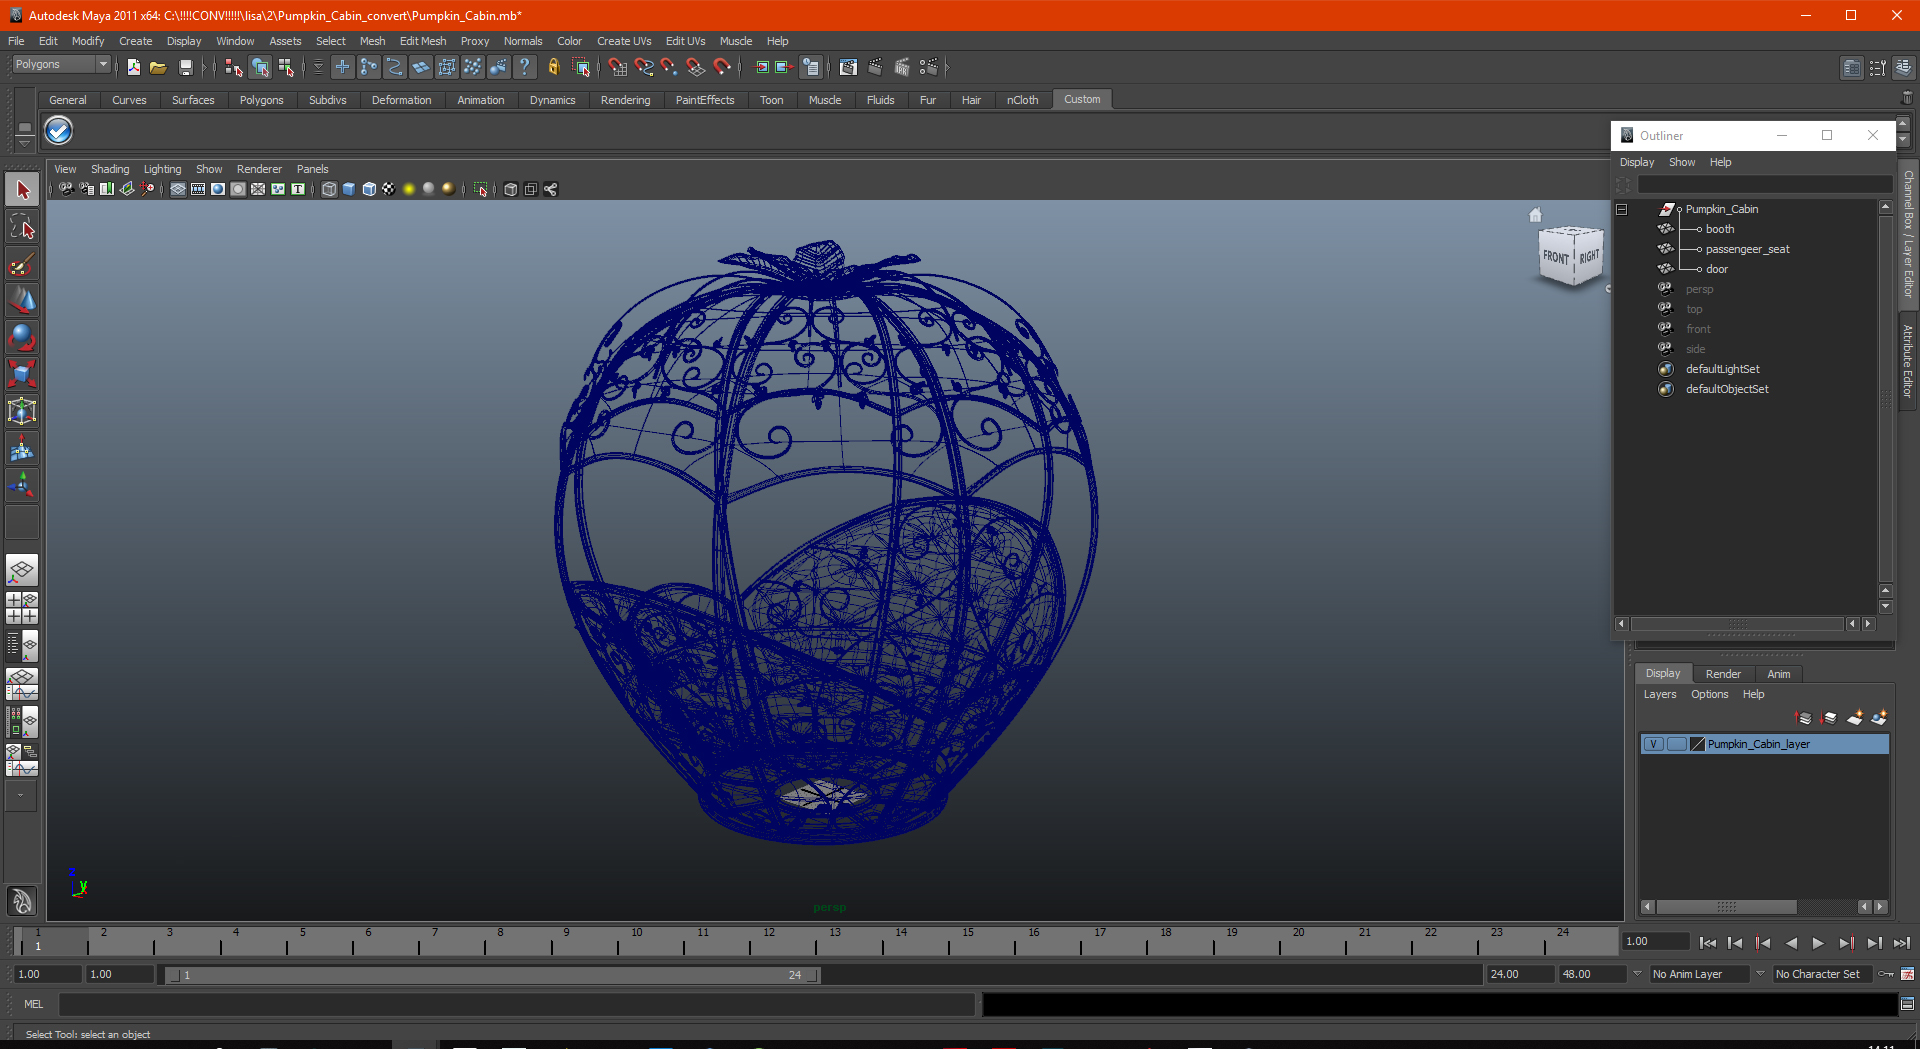The image size is (1920, 1049).
Task: Toggle snap to curves magnet
Action: (644, 67)
